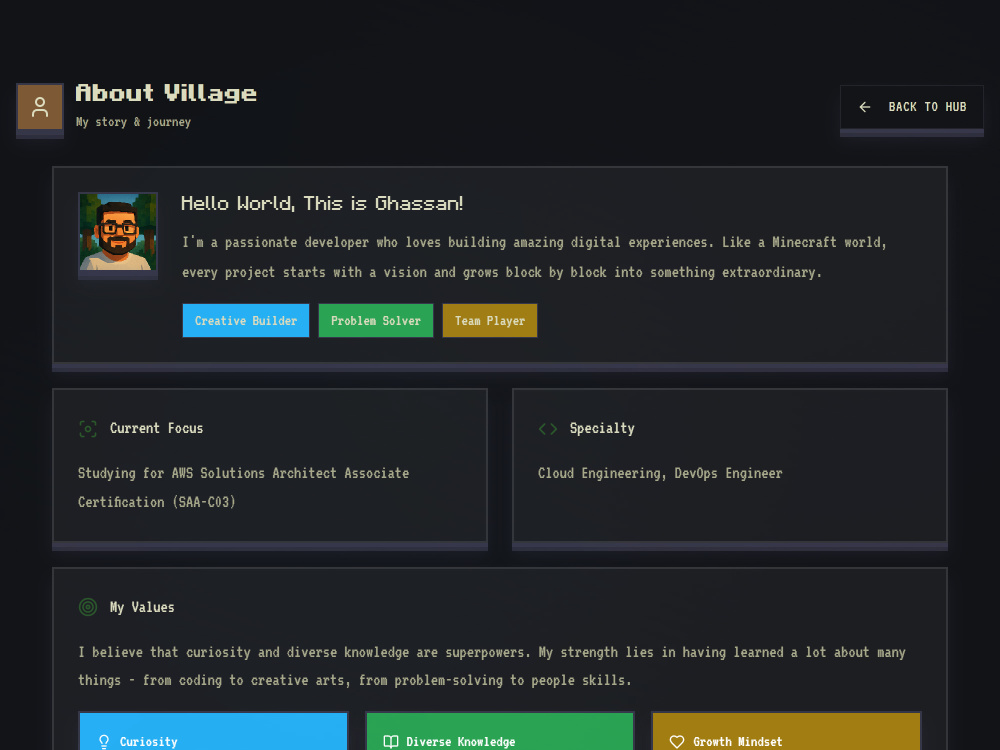1000x750 pixels.
Task: Click the Diverse Knowledge book icon
Action: [391, 742]
